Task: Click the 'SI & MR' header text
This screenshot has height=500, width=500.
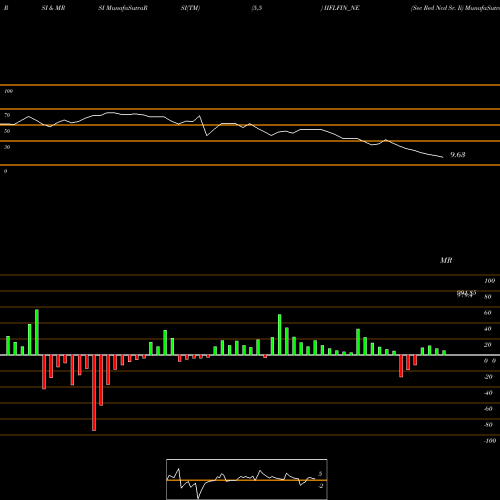Action: coord(53,8)
